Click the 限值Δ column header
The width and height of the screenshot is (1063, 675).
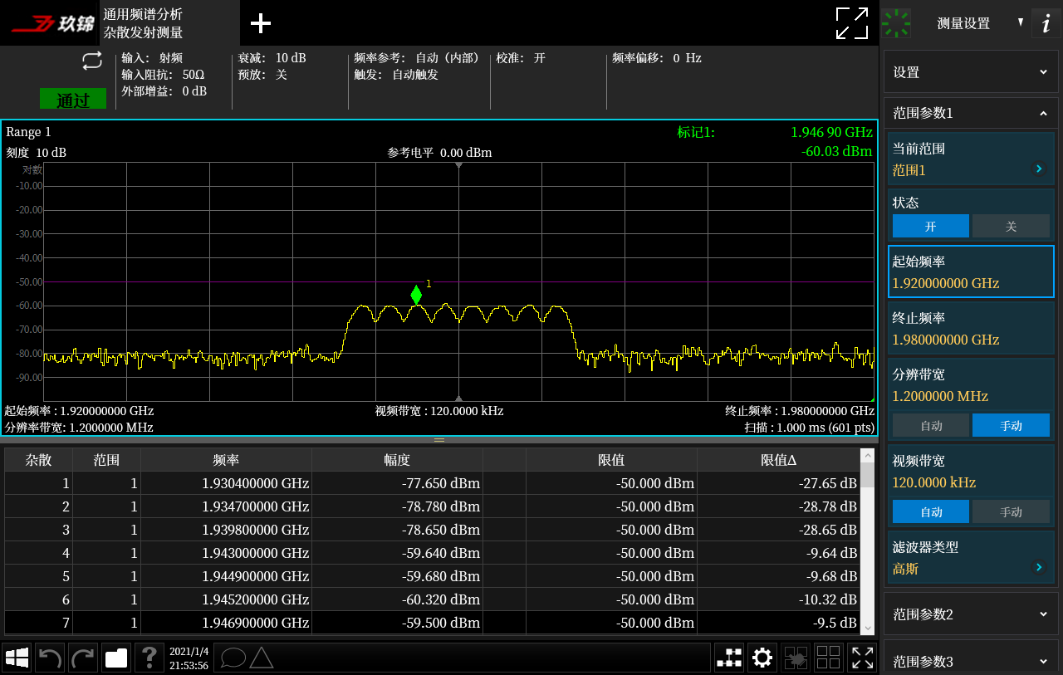(x=778, y=460)
